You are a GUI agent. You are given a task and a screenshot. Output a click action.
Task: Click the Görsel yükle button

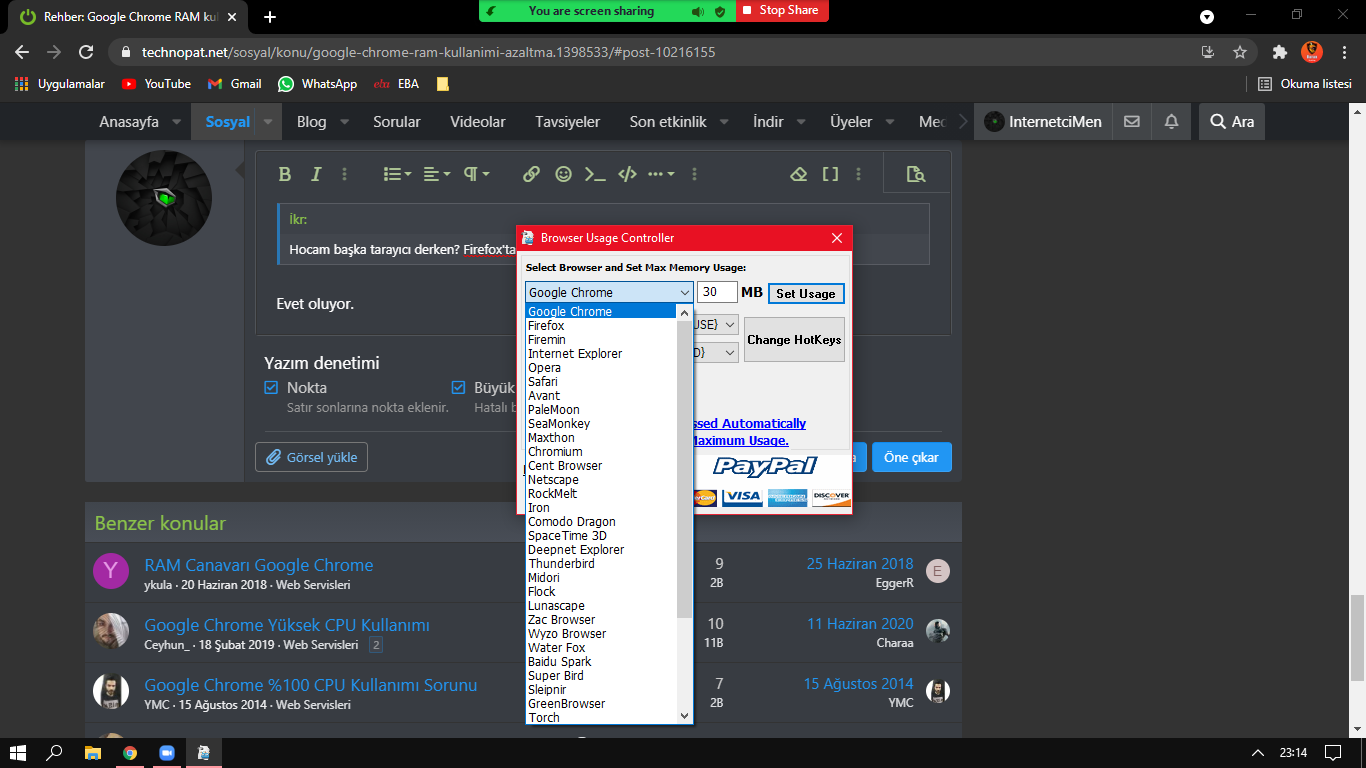[312, 457]
